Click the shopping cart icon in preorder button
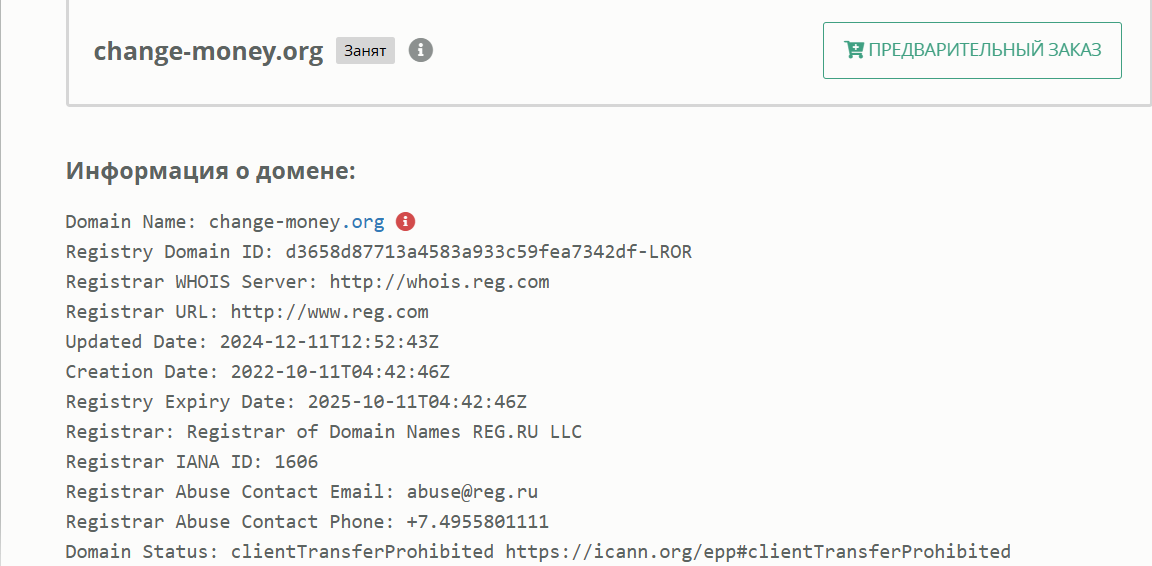1152x566 pixels. [854, 50]
